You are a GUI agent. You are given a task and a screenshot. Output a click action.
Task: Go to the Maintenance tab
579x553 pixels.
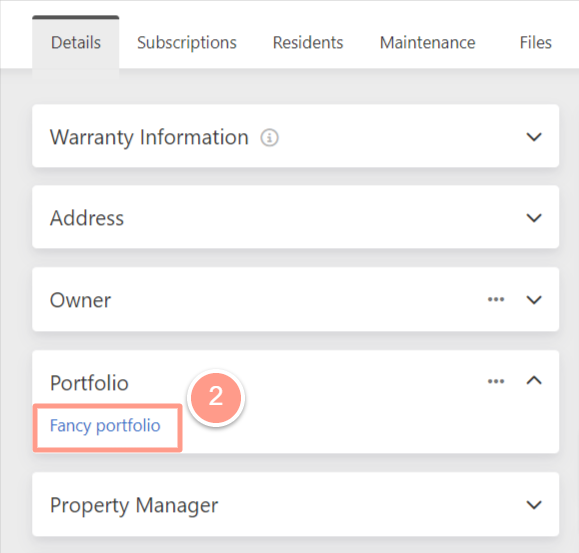pos(428,42)
